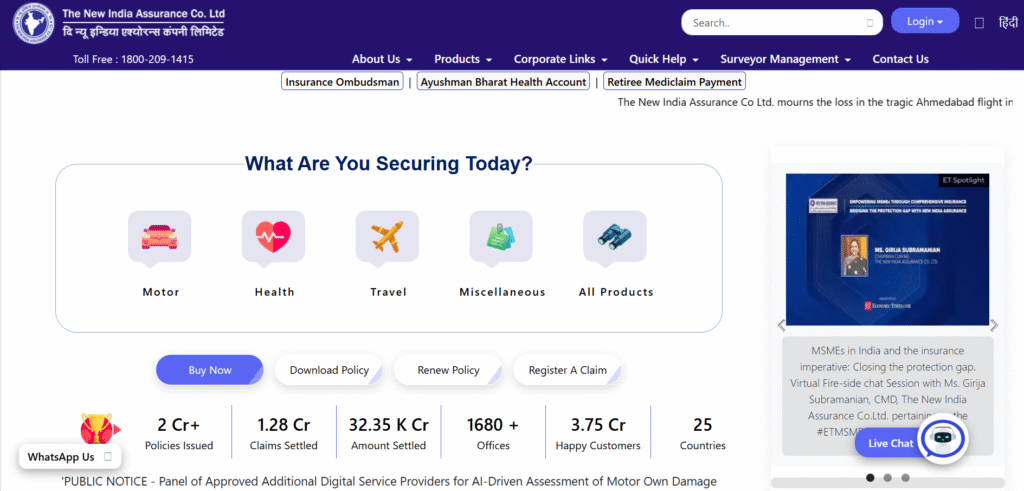Click the 1680 + Offices stat
The image size is (1024, 491).
[x=493, y=434]
